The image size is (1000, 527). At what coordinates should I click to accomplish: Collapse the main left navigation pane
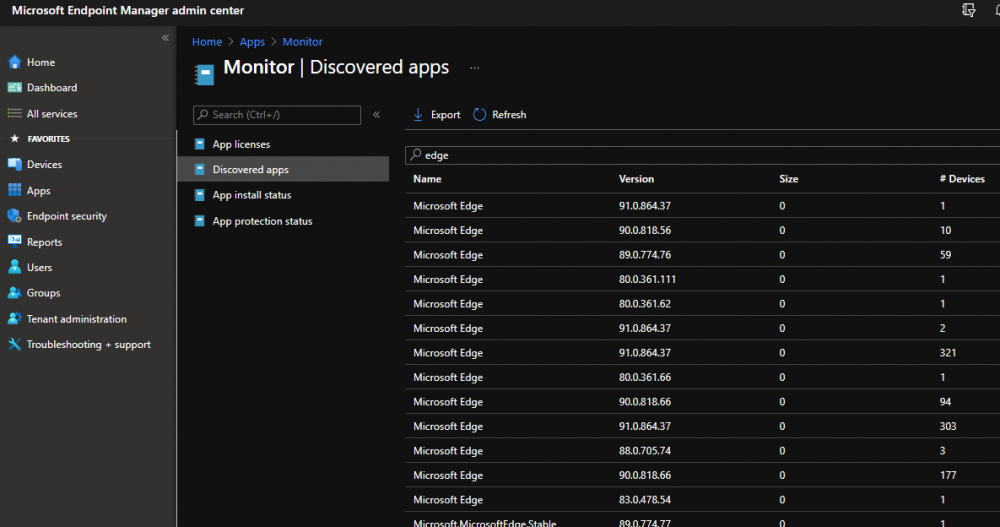(x=165, y=38)
